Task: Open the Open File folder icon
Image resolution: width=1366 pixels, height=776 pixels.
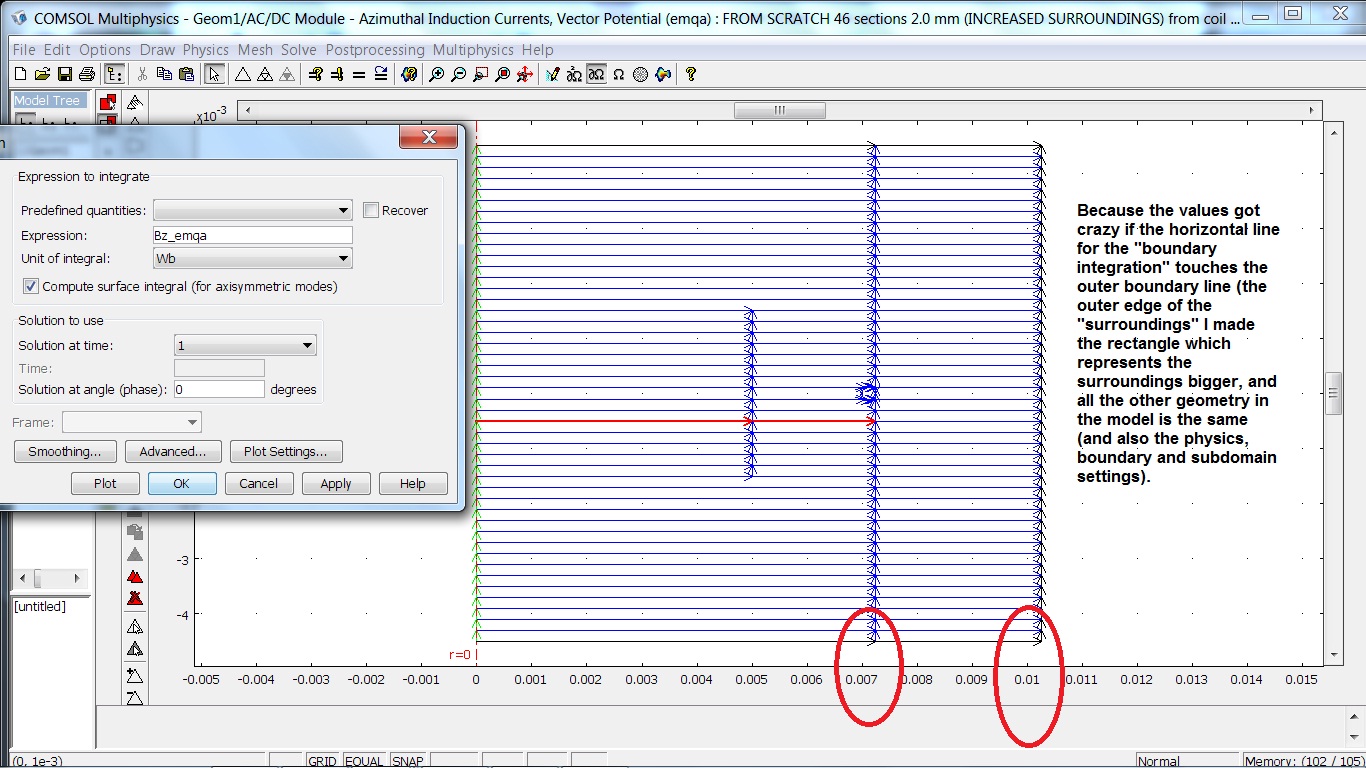Action: click(x=42, y=74)
